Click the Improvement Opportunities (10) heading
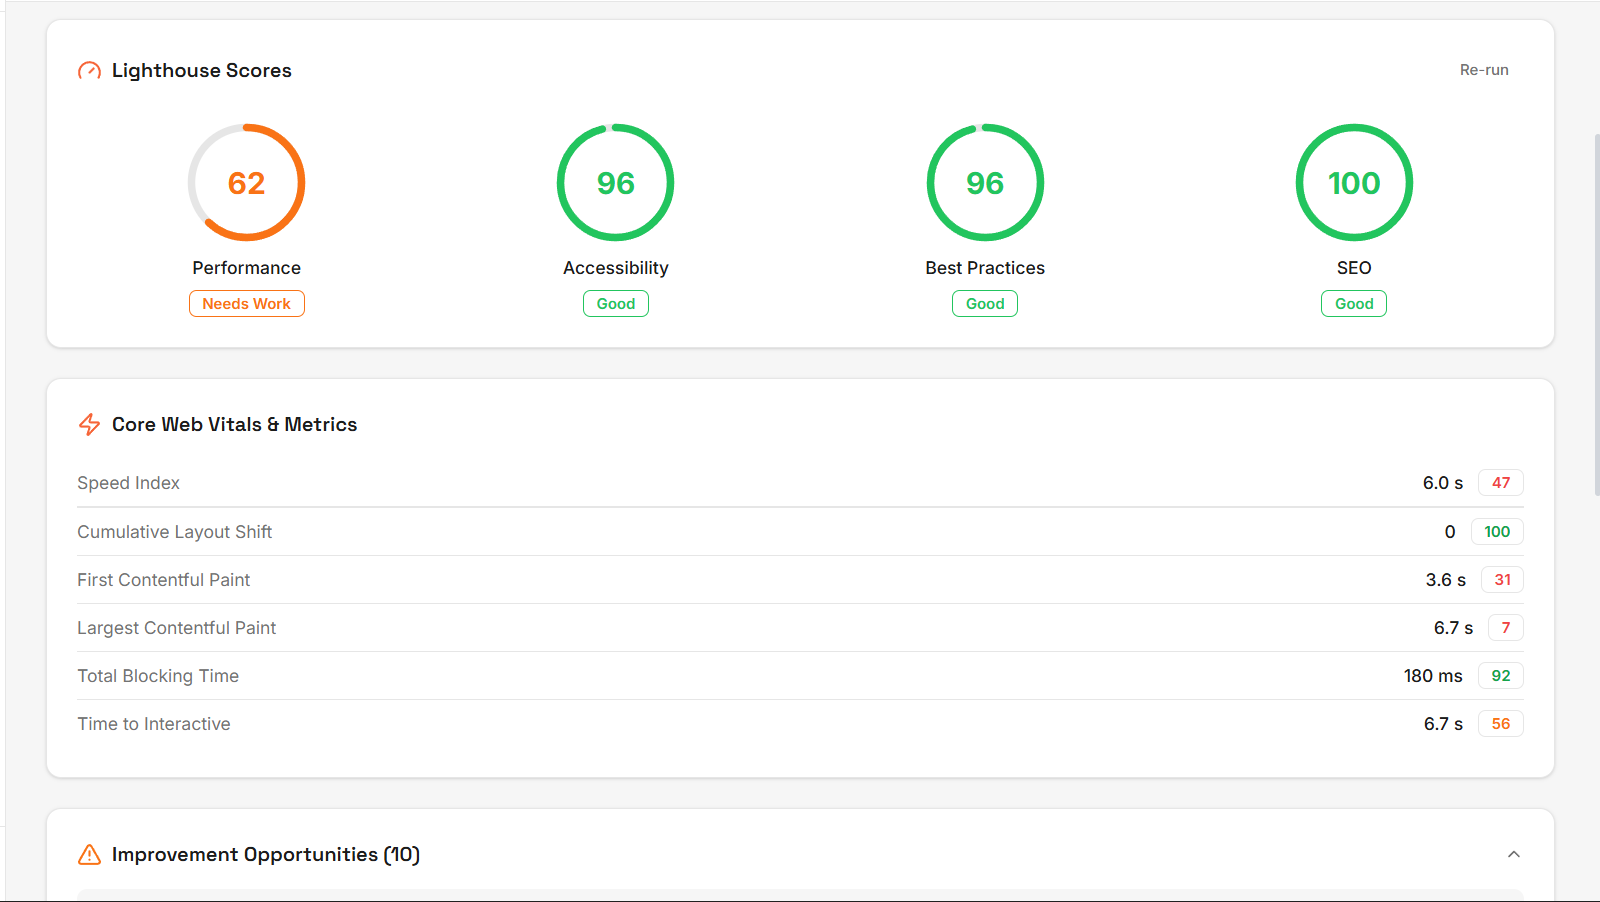1600x902 pixels. pos(265,855)
